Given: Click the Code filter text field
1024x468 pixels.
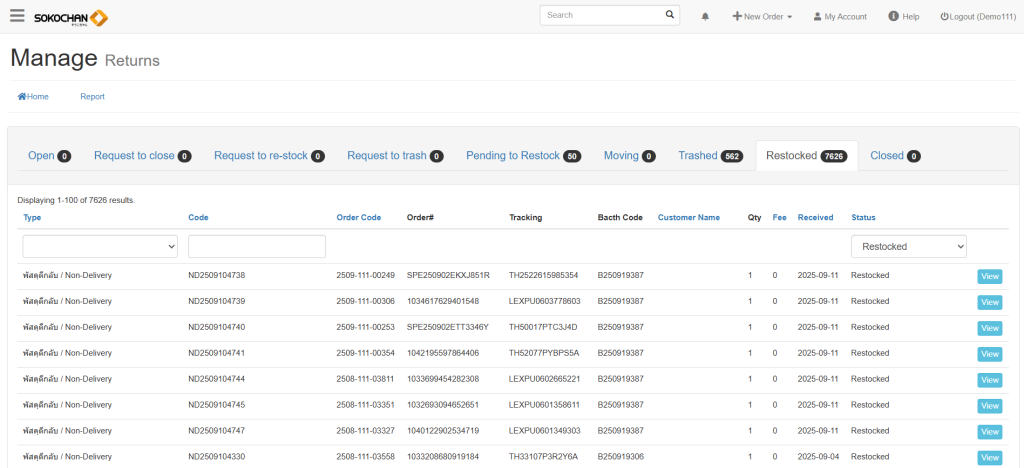Looking at the screenshot, I should click(x=257, y=246).
